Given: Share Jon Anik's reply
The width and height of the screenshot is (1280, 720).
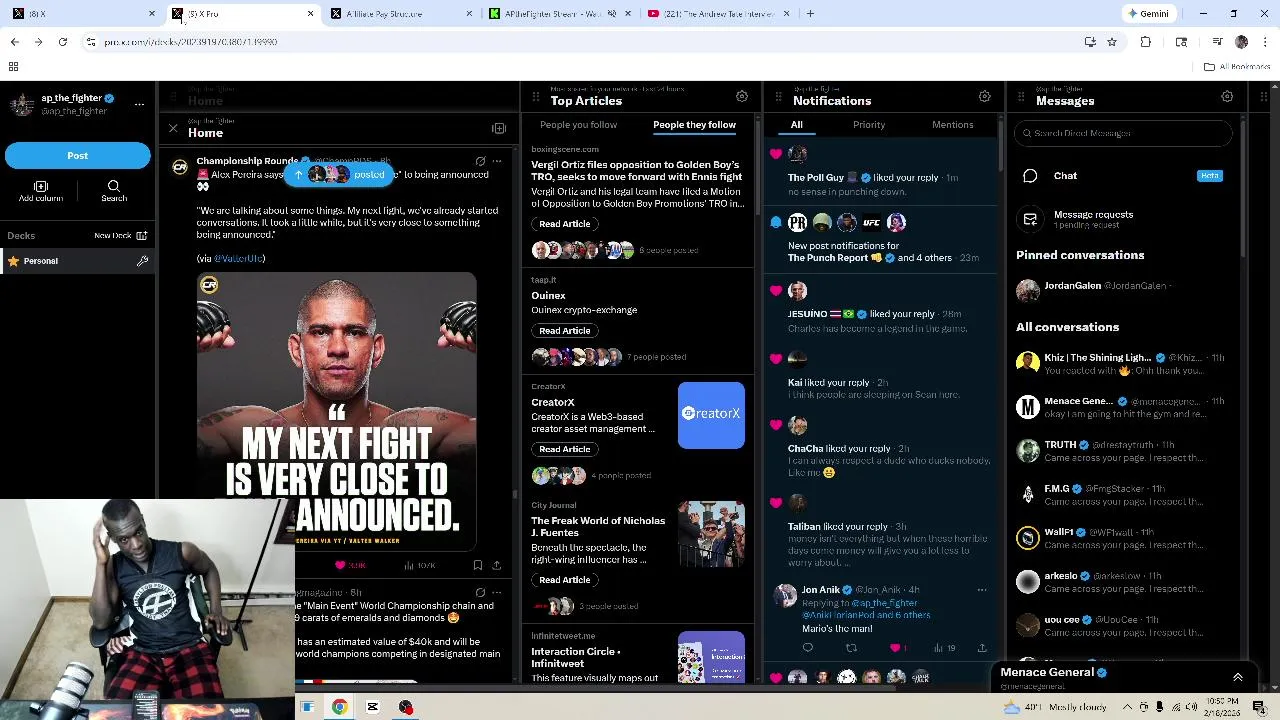Looking at the screenshot, I should [982, 648].
